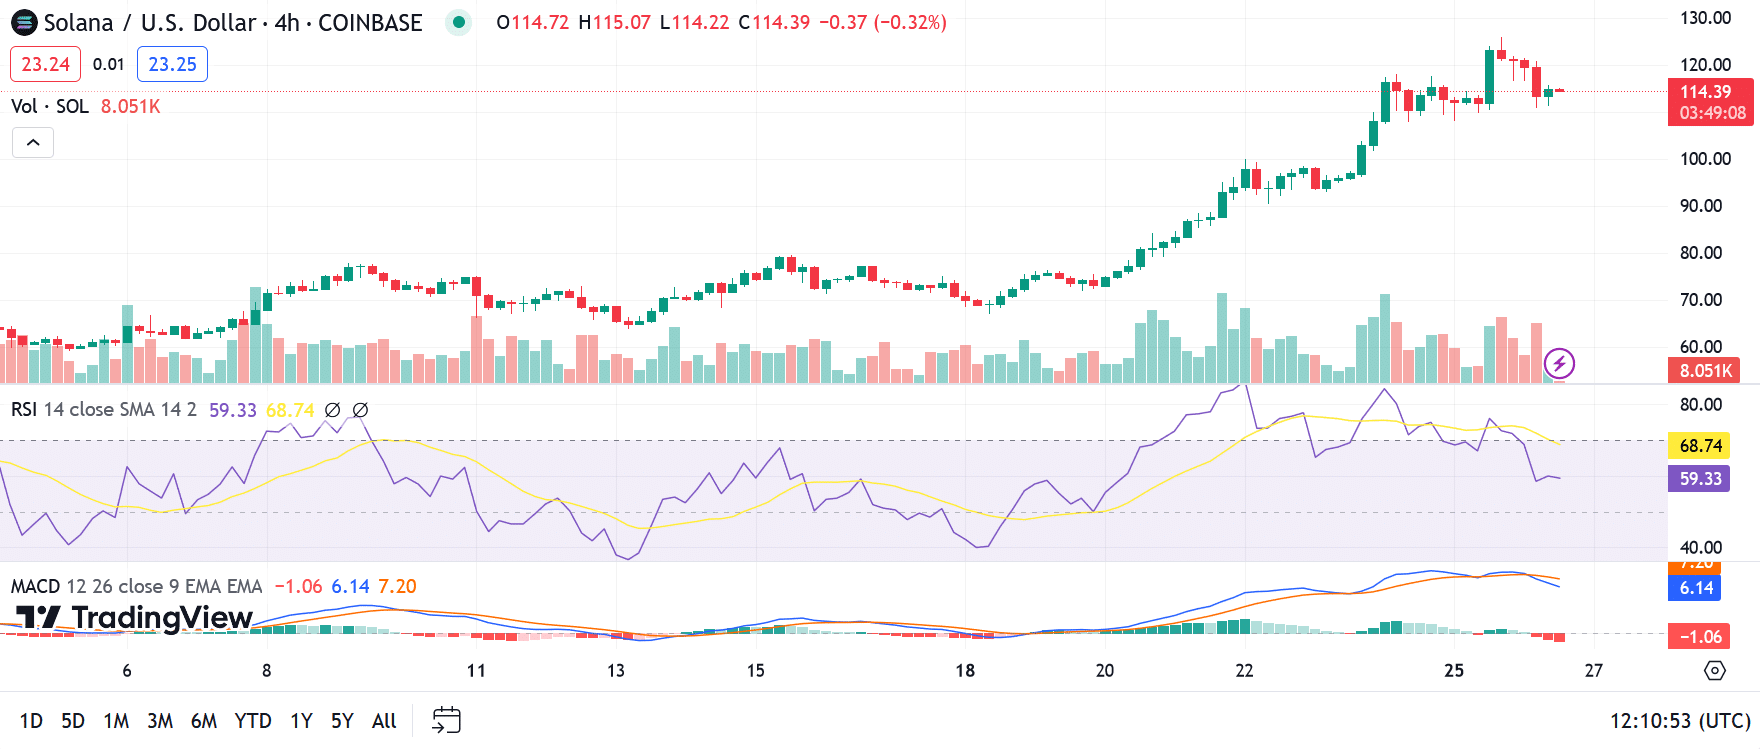1760x749 pixels.
Task: Click first ∅ symbol in RSI legend
Action: [333, 410]
